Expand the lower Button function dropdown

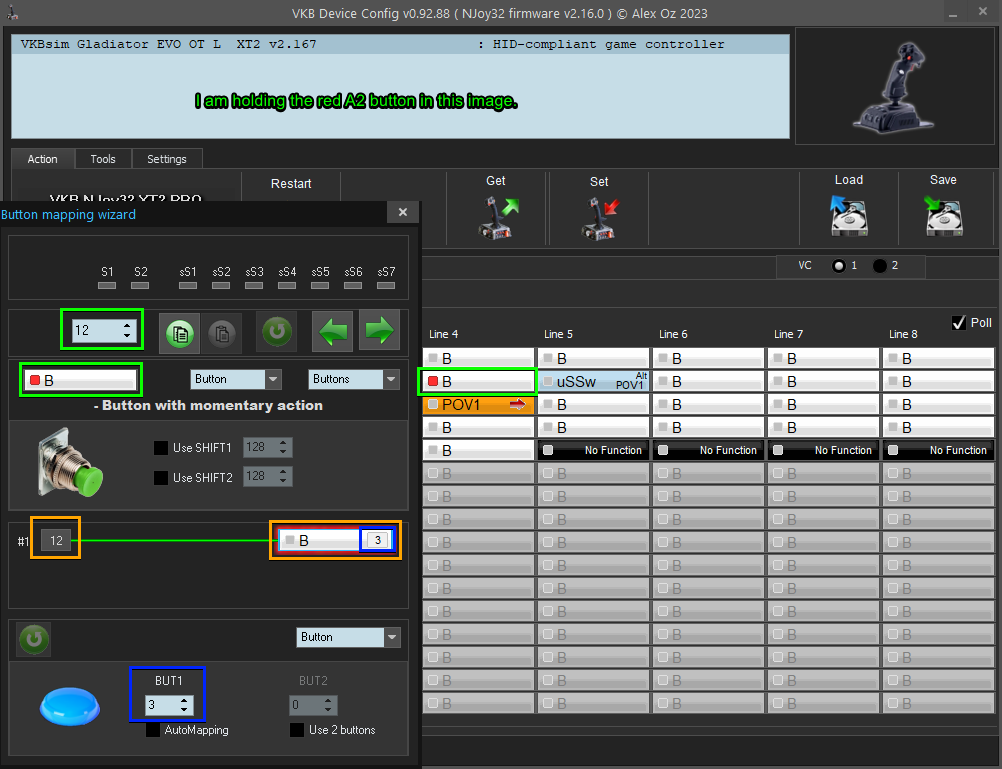point(391,637)
